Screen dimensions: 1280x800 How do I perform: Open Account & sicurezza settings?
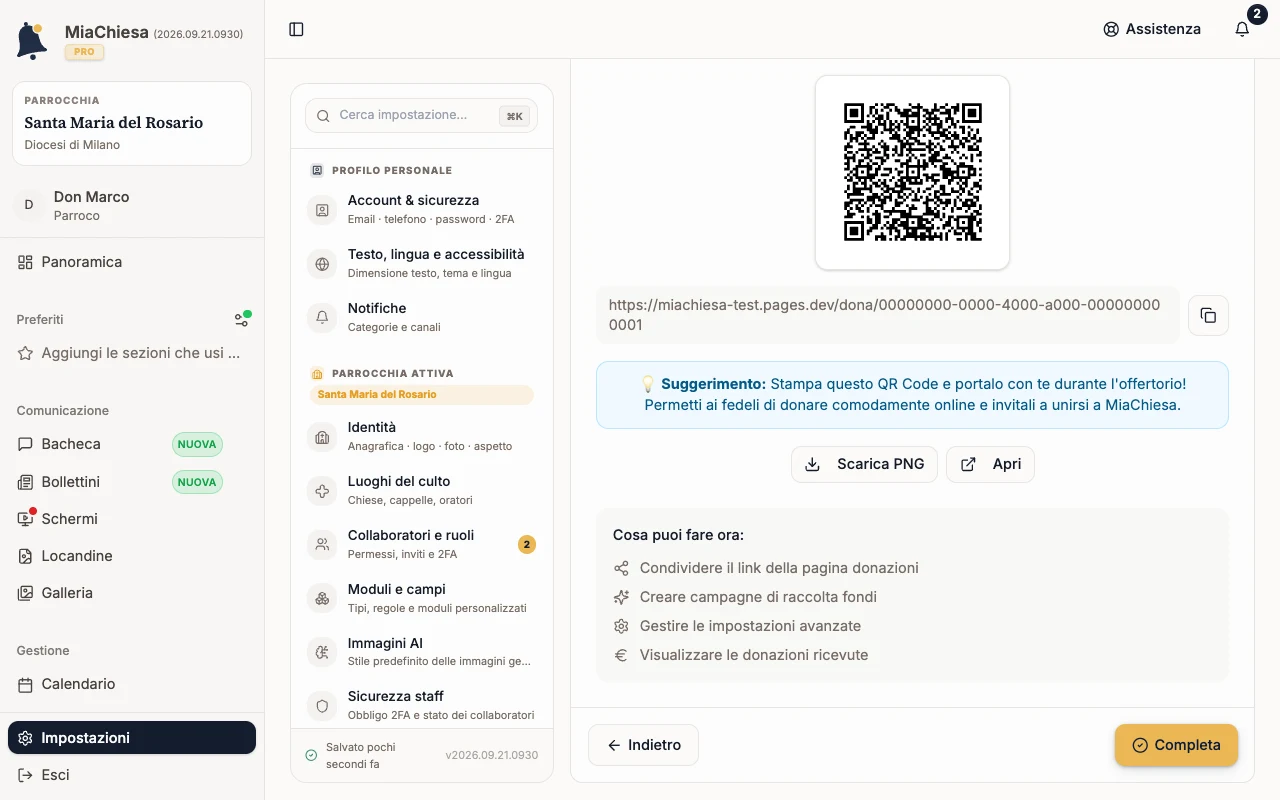click(422, 210)
